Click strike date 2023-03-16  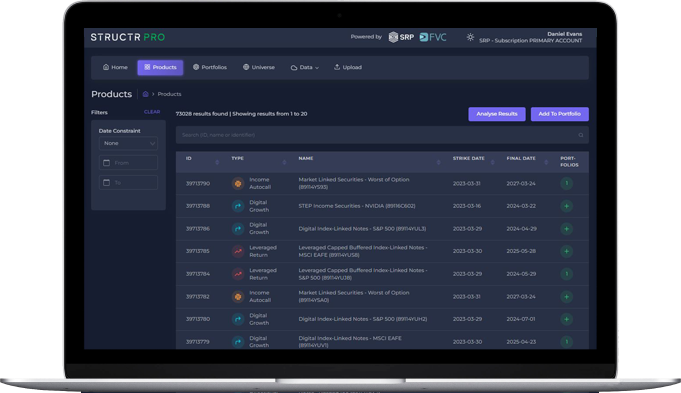466,206
